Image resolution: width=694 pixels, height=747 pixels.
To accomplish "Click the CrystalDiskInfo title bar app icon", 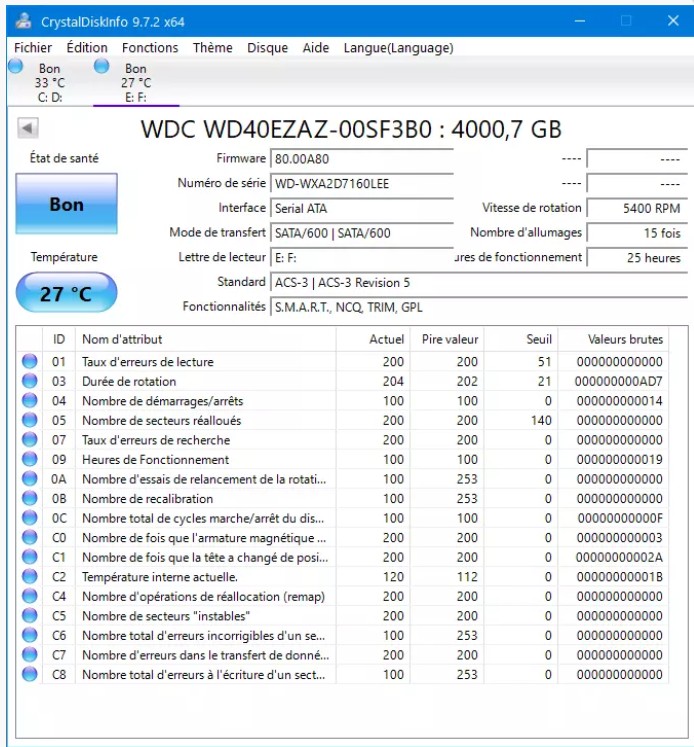I will (x=23, y=21).
